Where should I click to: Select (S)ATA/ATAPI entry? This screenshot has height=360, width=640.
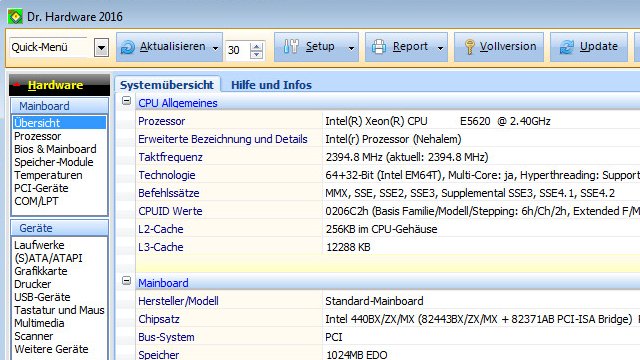coord(48,258)
